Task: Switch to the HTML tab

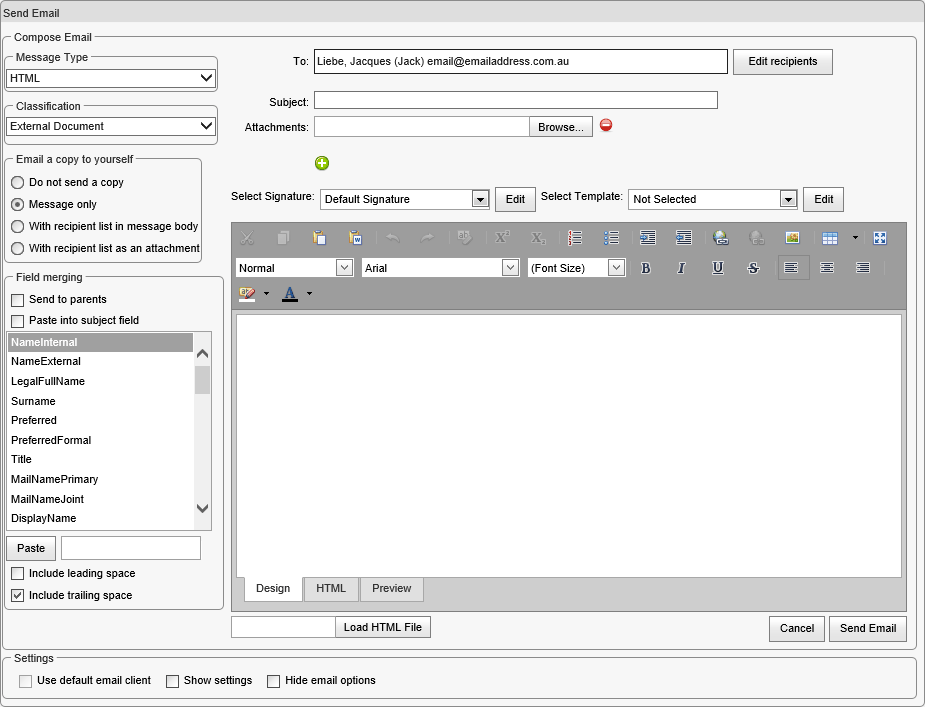Action: tap(331, 588)
